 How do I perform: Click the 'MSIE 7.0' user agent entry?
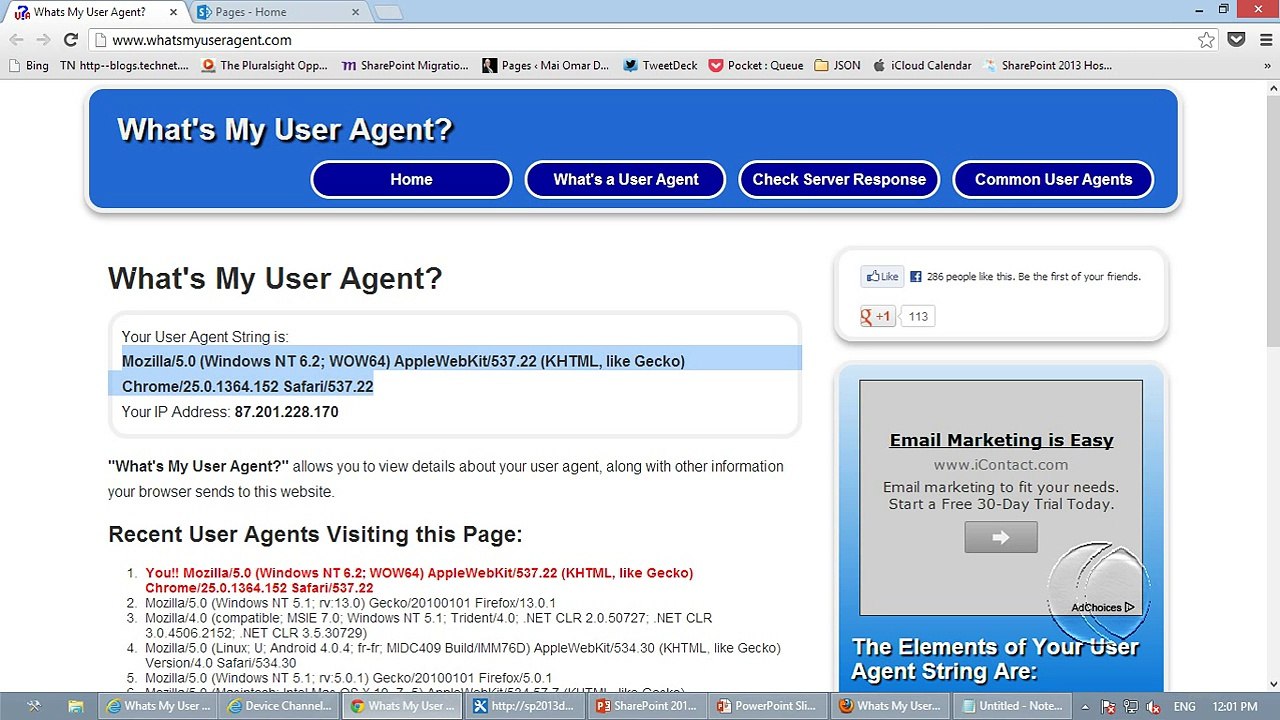[428, 626]
